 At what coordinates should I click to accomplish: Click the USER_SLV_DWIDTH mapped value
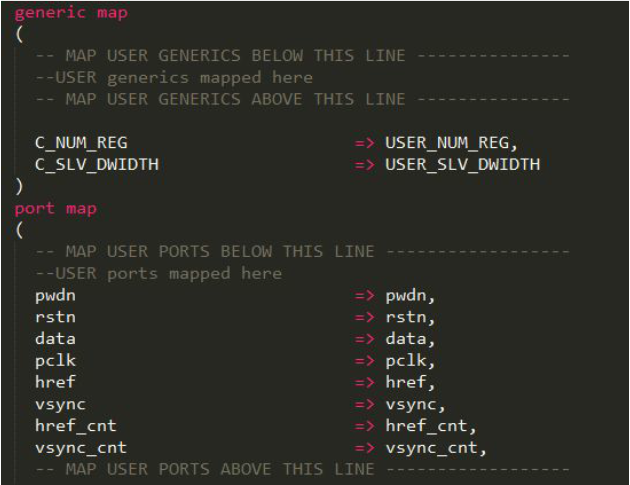462,164
